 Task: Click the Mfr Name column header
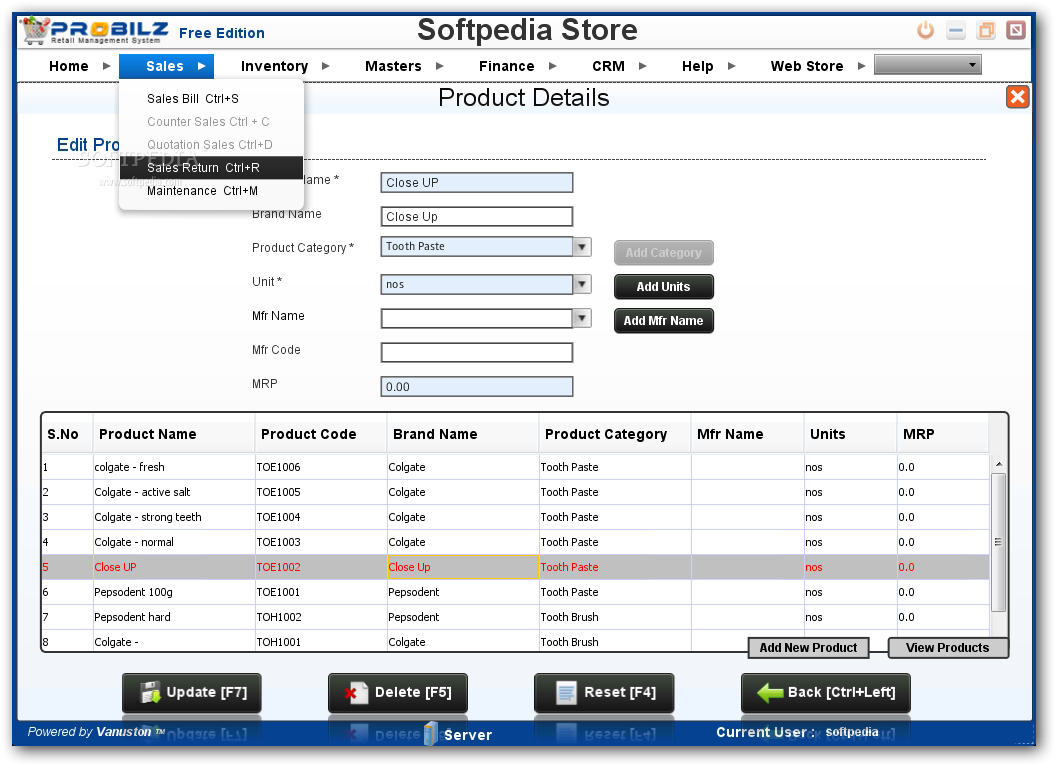[x=748, y=434]
